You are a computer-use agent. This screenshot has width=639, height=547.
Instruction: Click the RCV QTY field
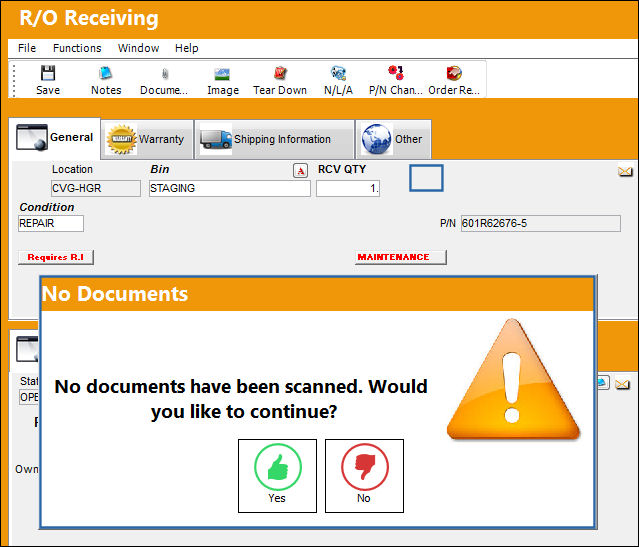coord(348,188)
